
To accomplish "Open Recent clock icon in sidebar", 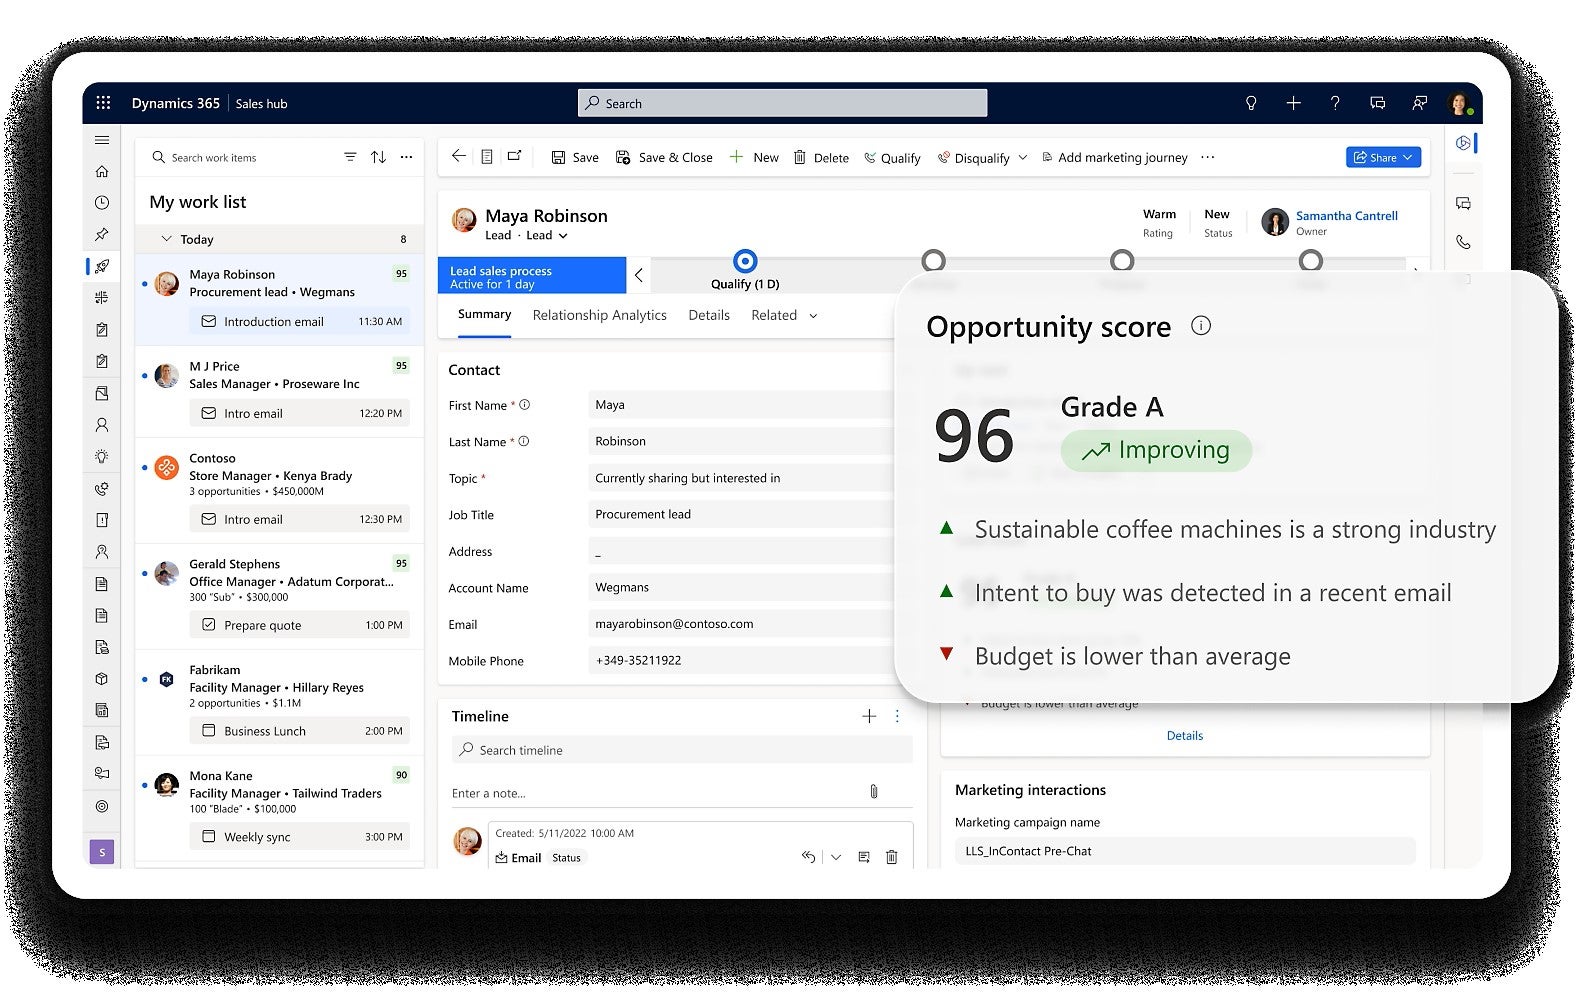I will coord(102,203).
